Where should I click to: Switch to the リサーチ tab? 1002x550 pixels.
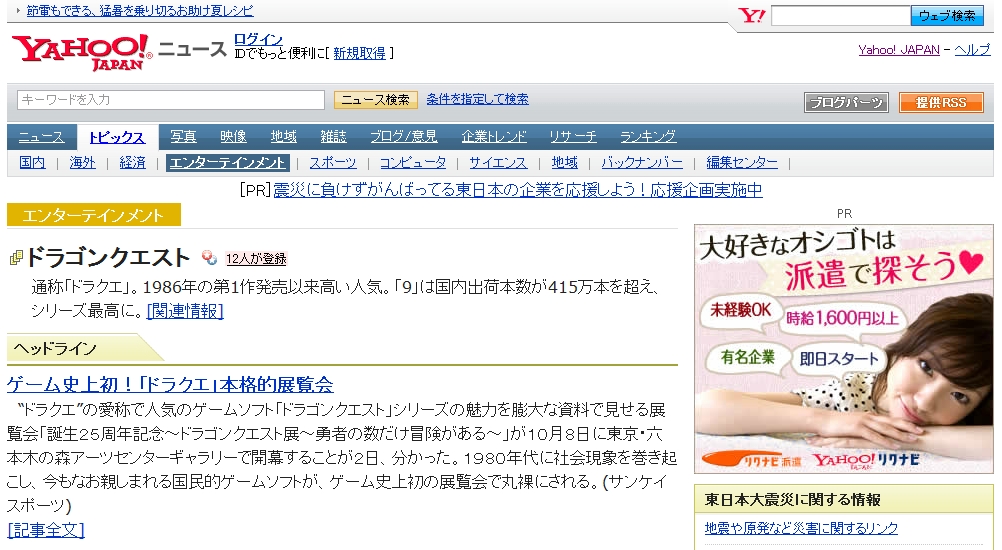click(573, 137)
